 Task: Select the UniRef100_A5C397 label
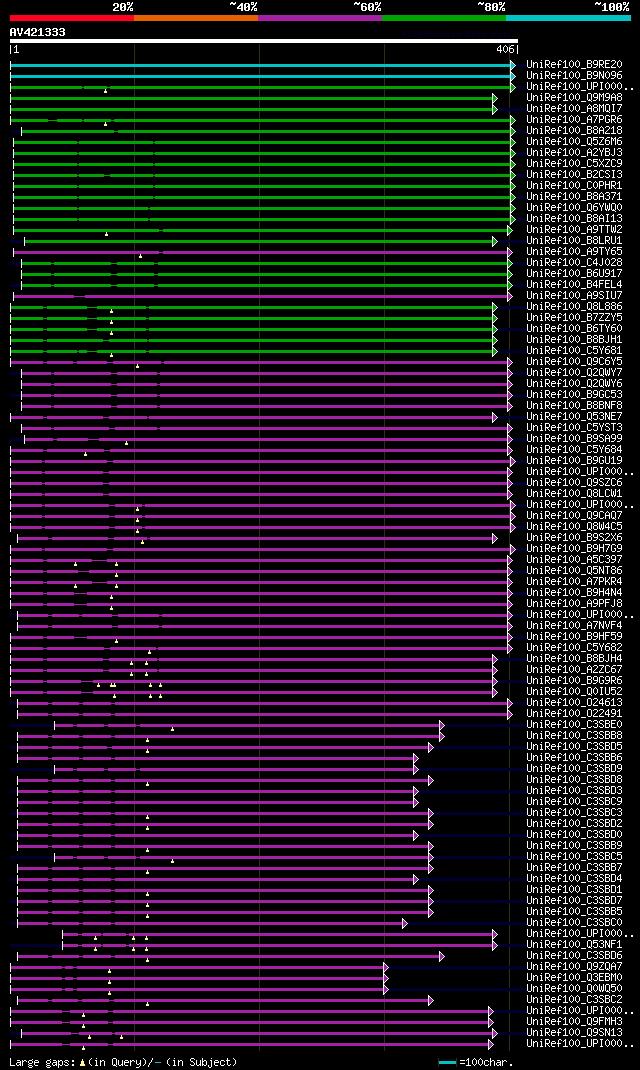coord(574,560)
